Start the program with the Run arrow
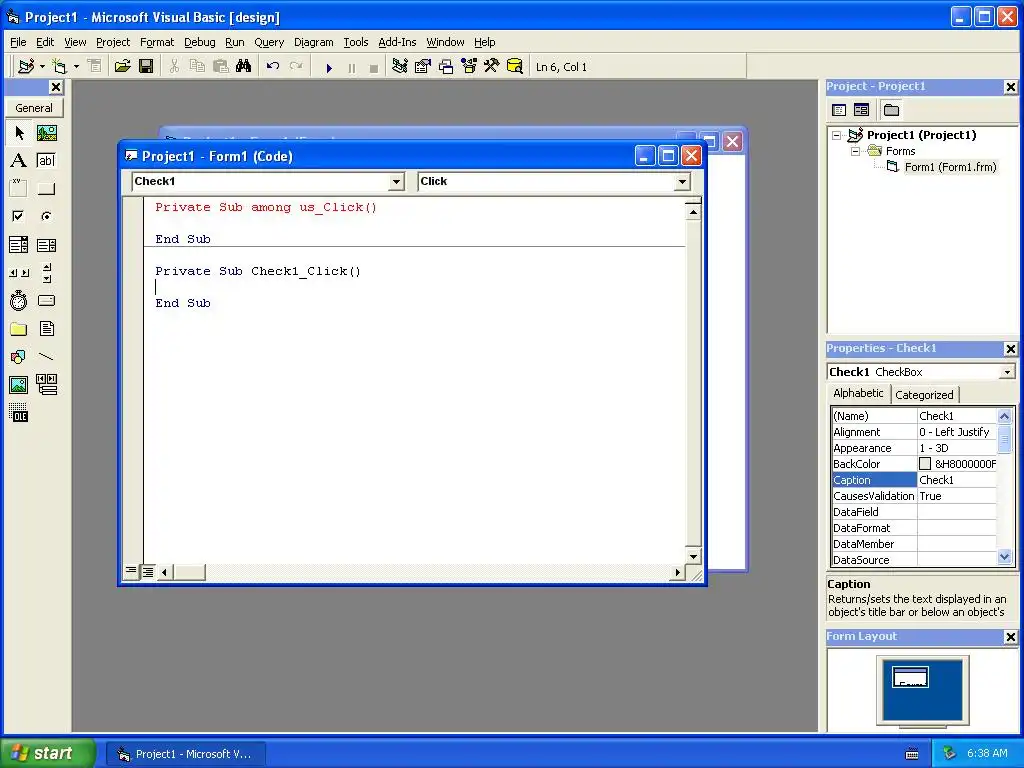The image size is (1024, 768). click(328, 67)
